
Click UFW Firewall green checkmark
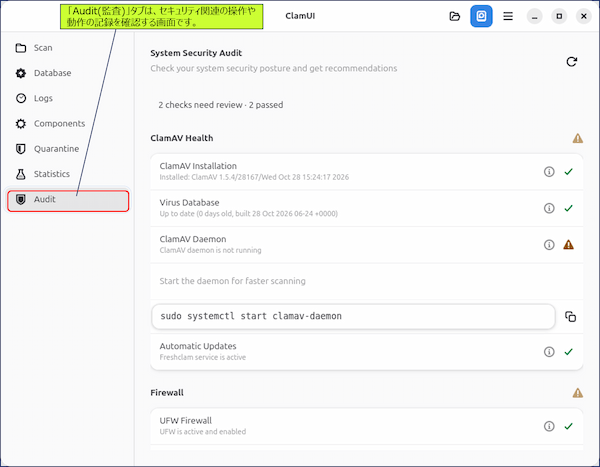[569, 426]
